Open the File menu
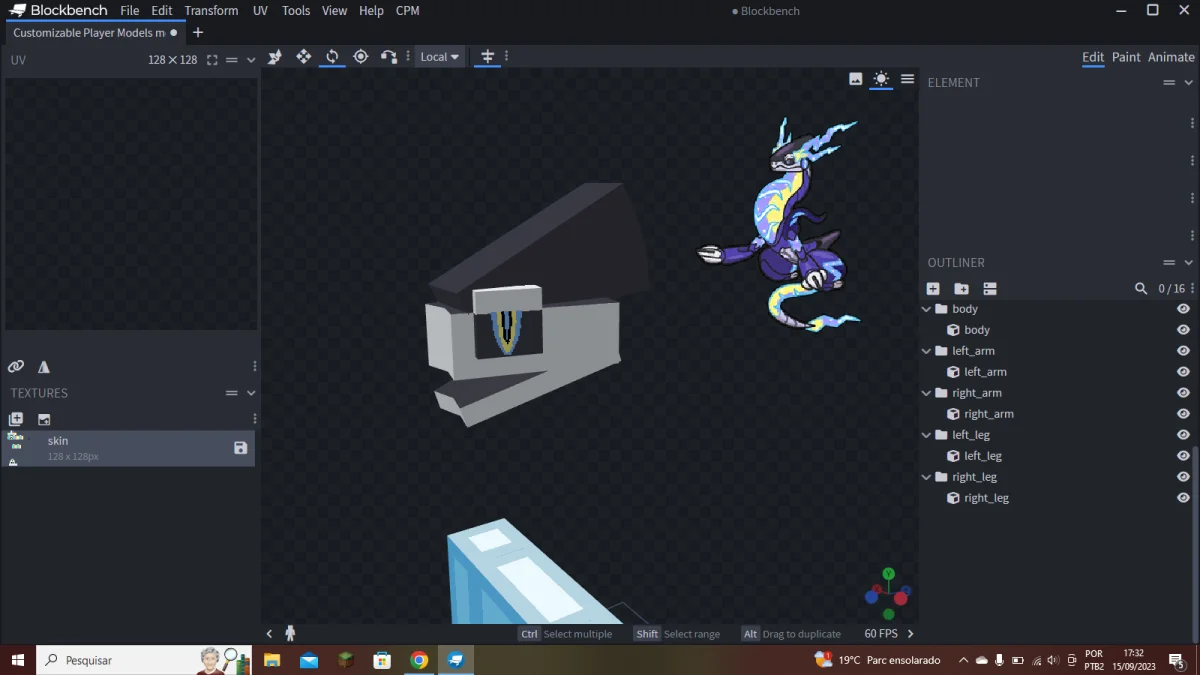This screenshot has height=675, width=1200. pyautogui.click(x=130, y=11)
